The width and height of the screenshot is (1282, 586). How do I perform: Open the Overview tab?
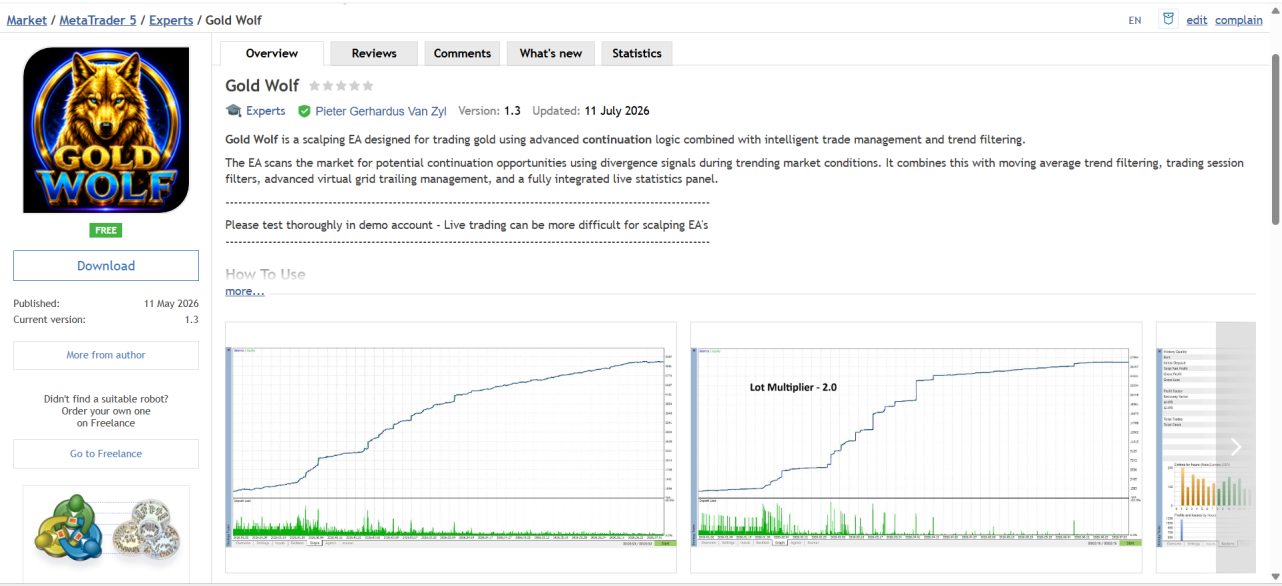point(272,53)
